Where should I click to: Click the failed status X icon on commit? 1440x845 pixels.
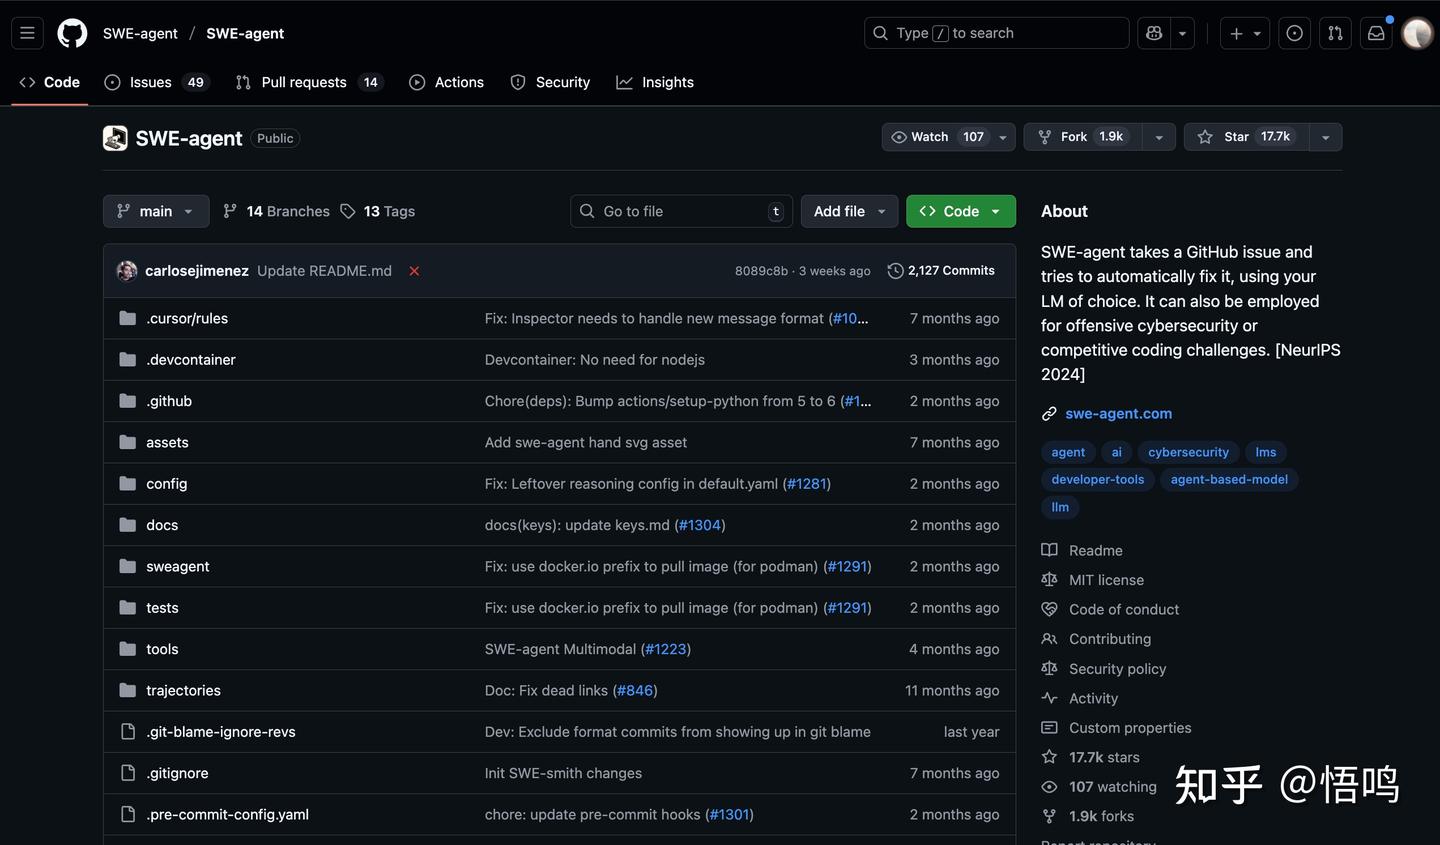(414, 271)
